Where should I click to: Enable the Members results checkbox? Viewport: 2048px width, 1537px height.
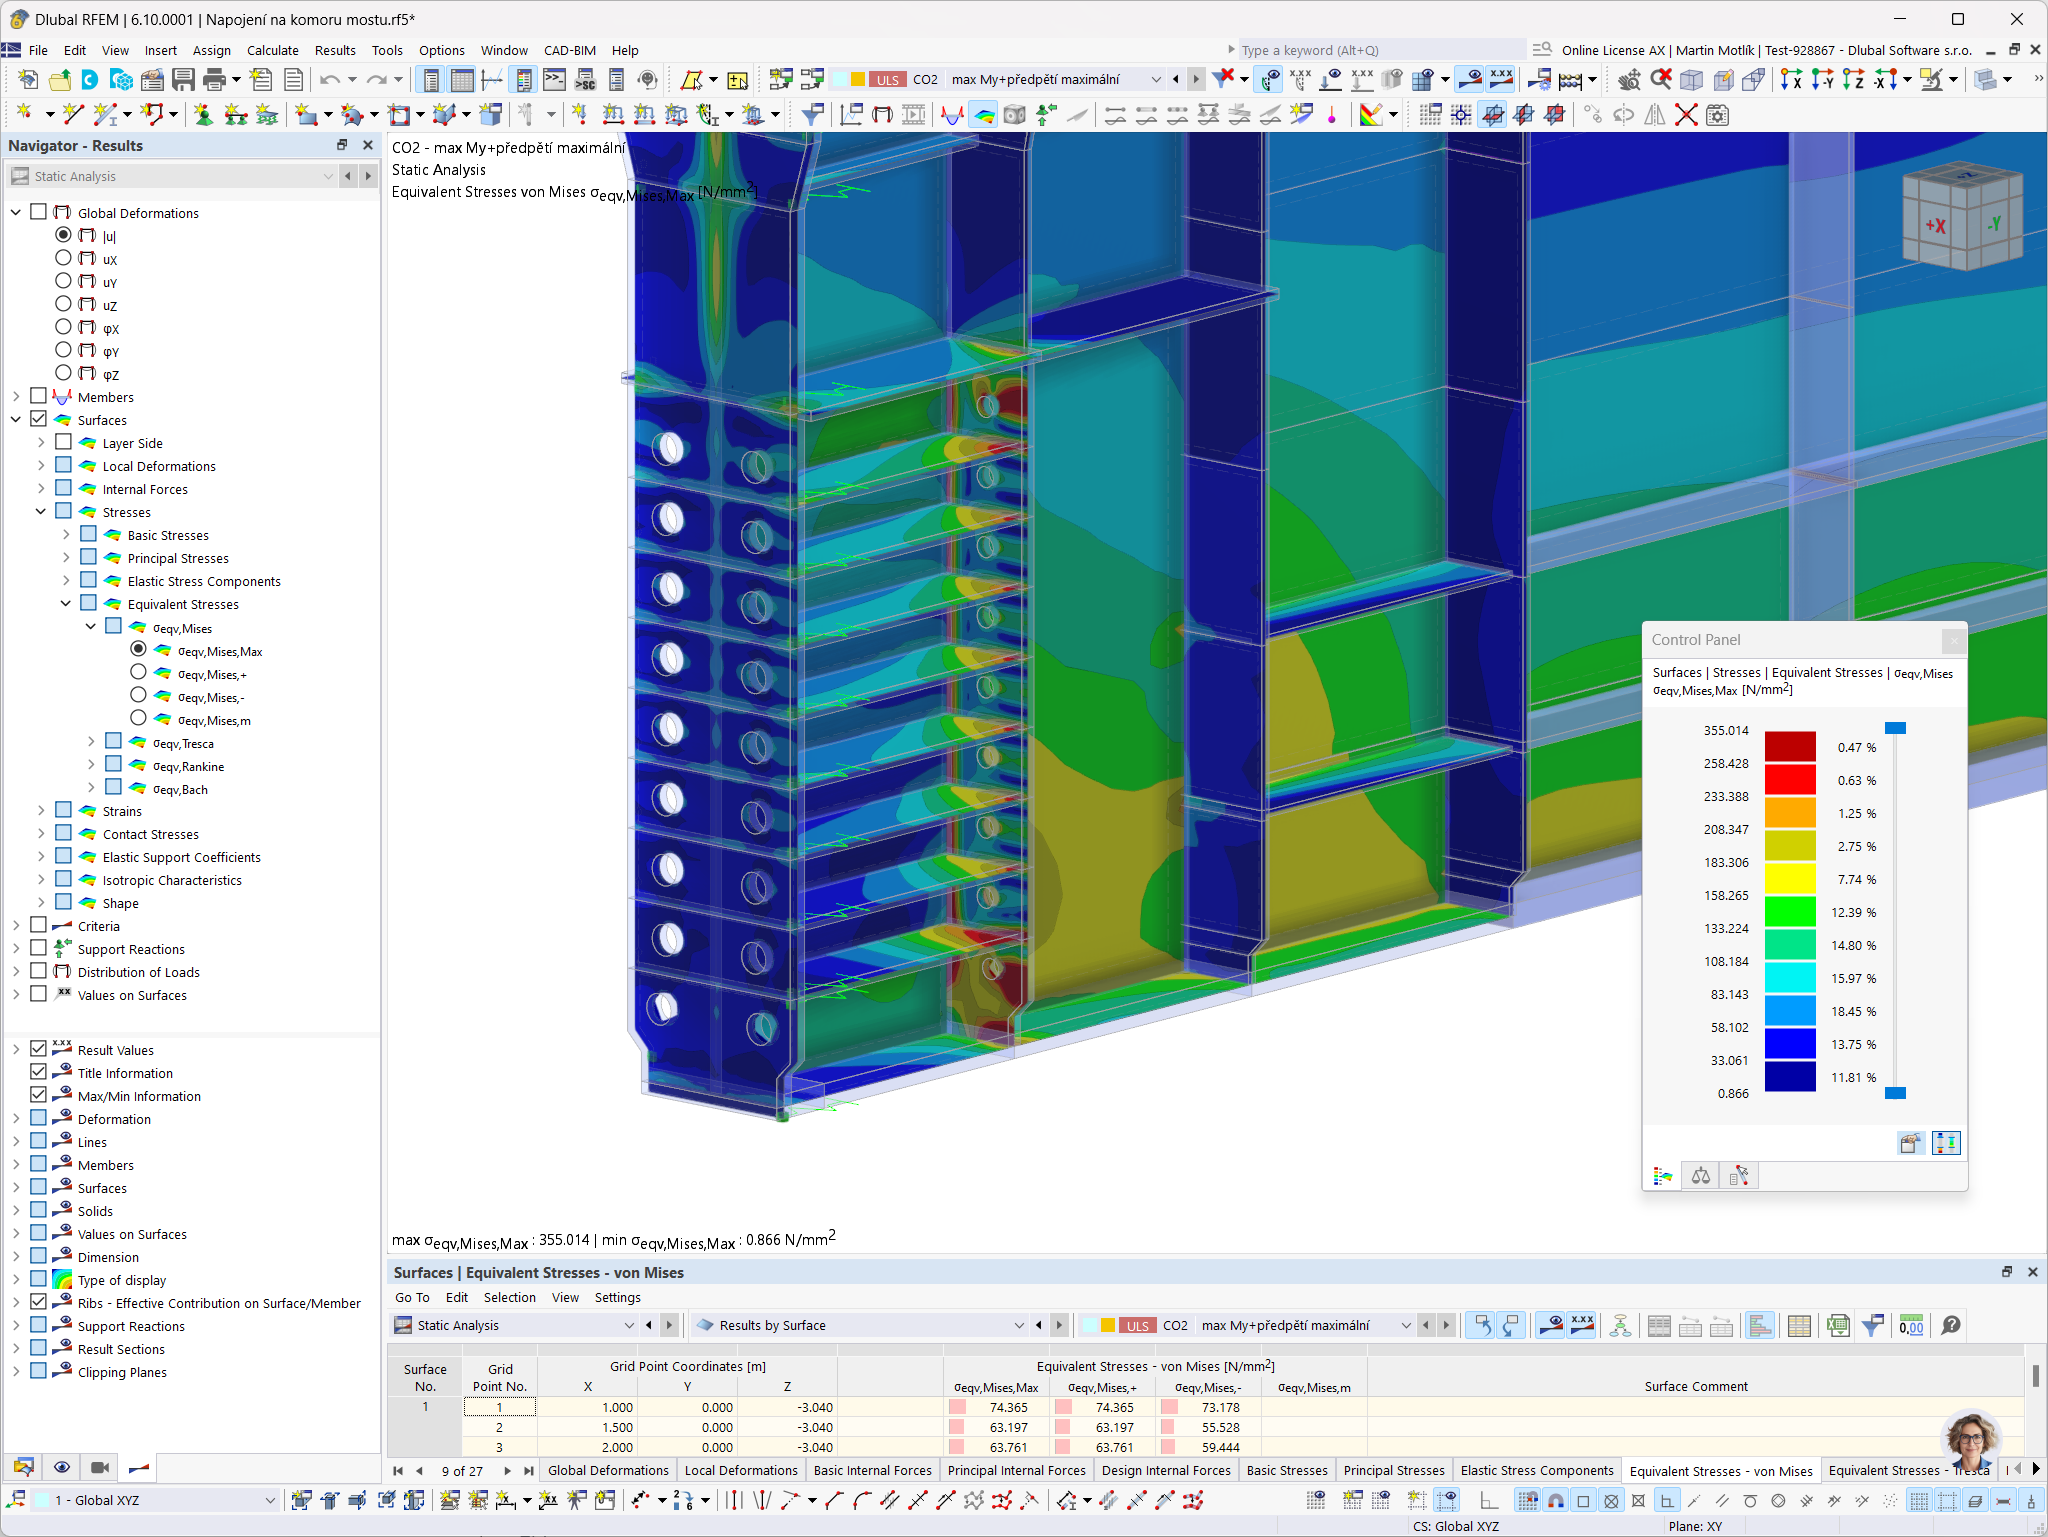coord(38,396)
